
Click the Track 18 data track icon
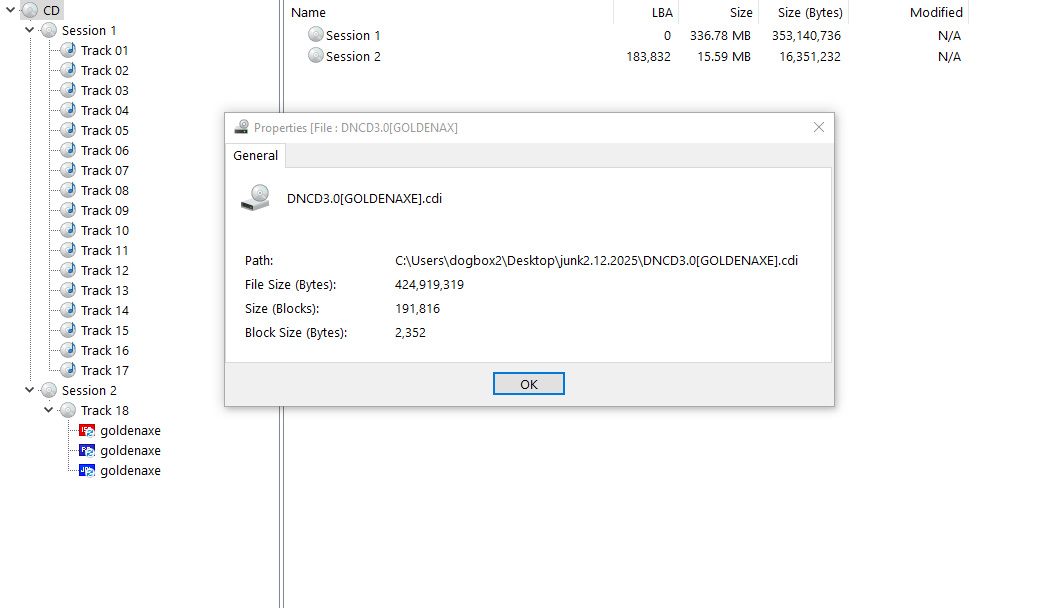pos(68,410)
